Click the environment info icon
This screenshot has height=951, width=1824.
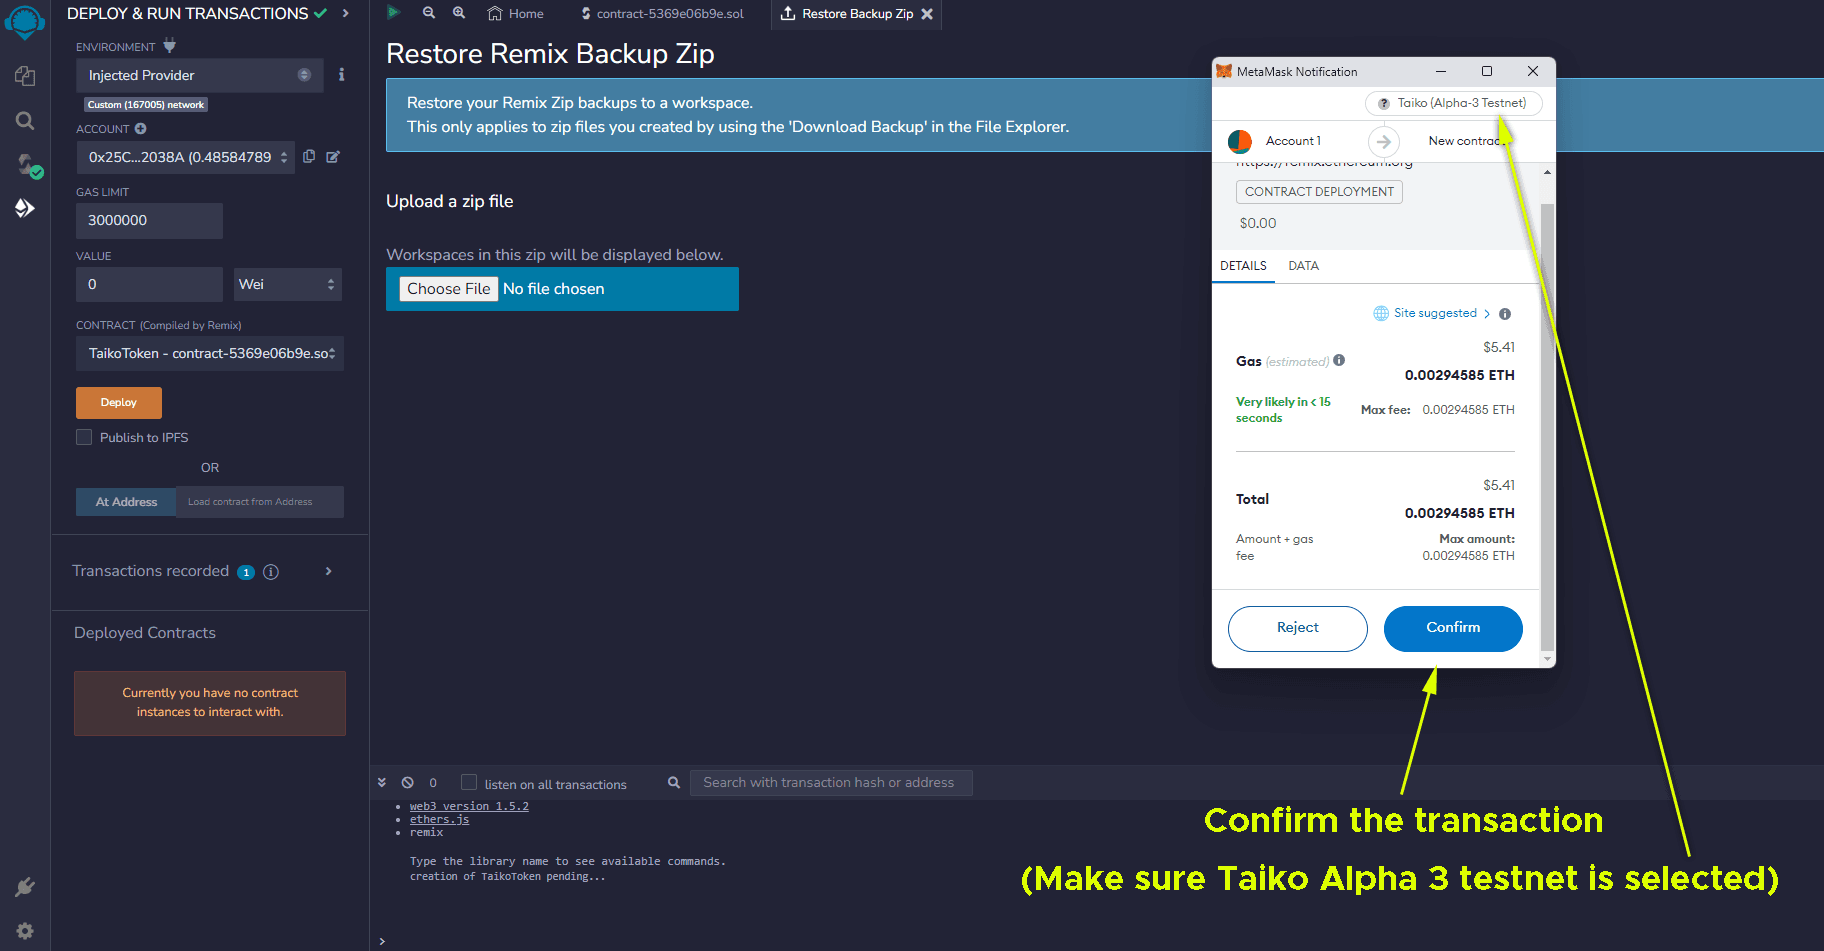[x=341, y=75]
